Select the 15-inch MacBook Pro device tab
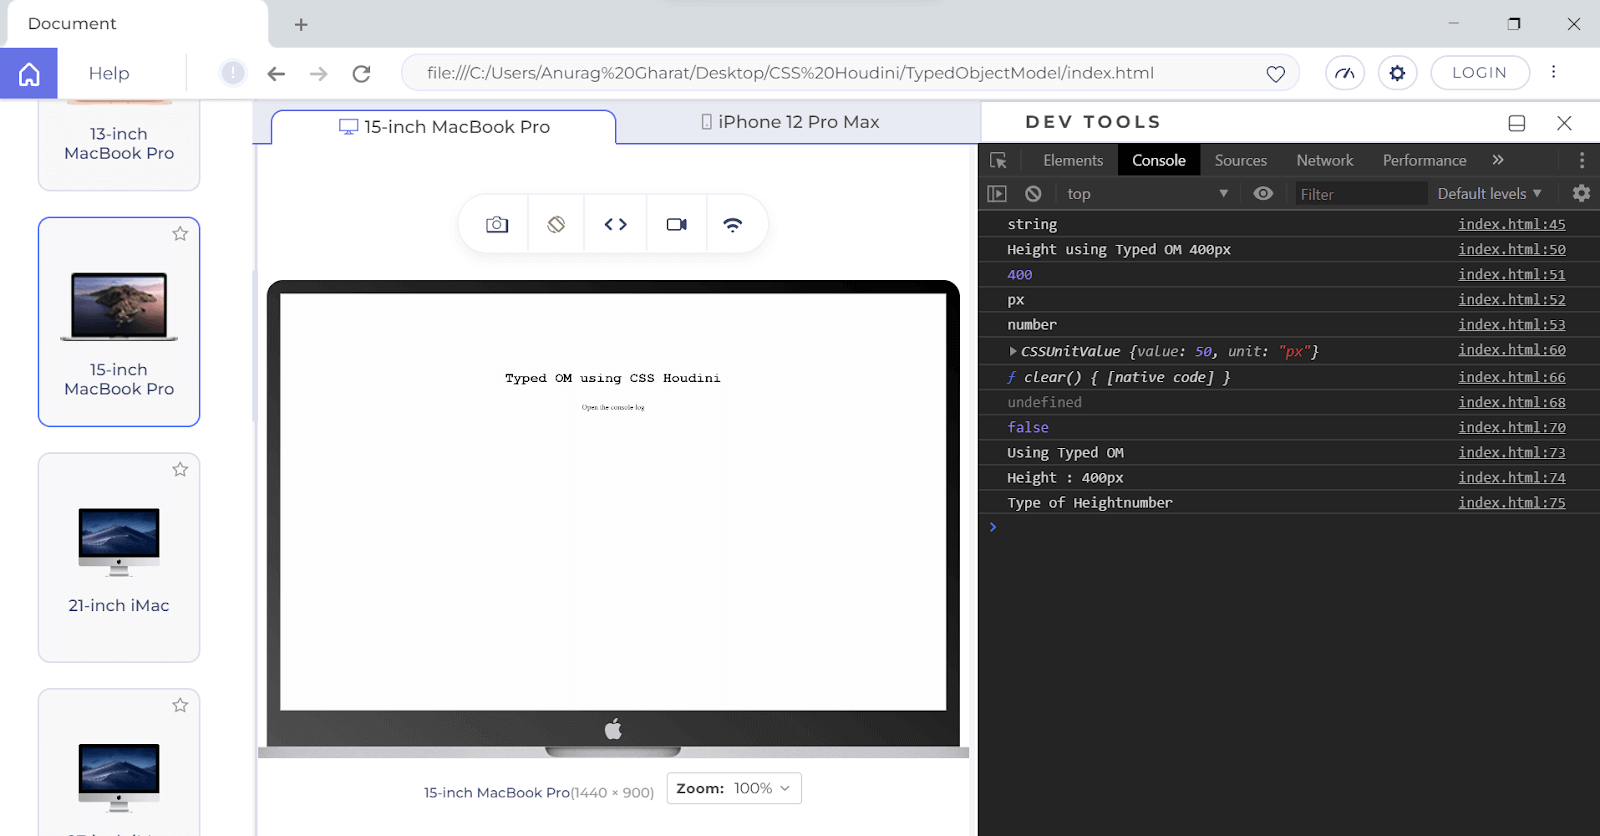1600x836 pixels. [x=444, y=127]
